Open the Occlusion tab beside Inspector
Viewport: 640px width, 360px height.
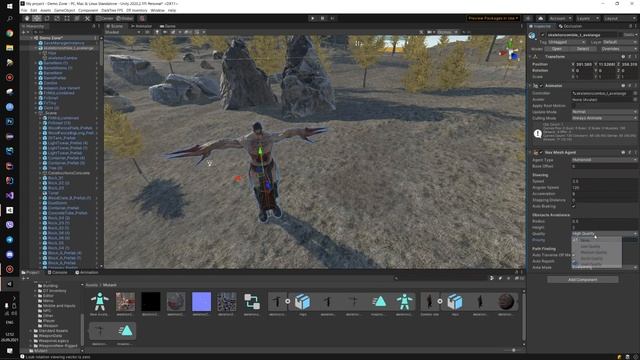(570, 26)
